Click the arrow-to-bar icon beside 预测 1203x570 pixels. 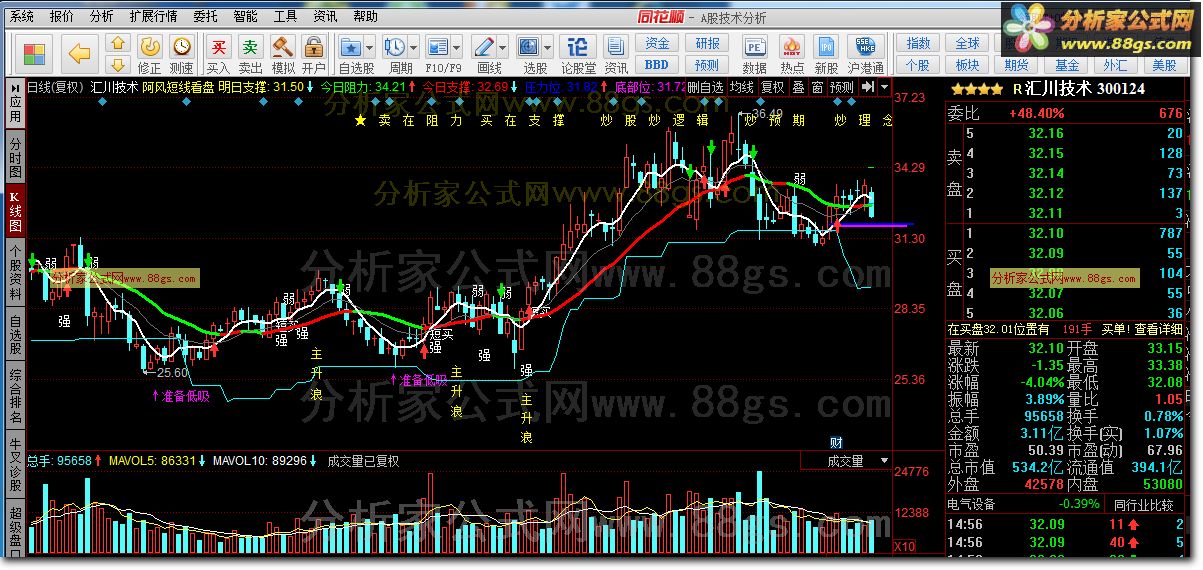(867, 87)
